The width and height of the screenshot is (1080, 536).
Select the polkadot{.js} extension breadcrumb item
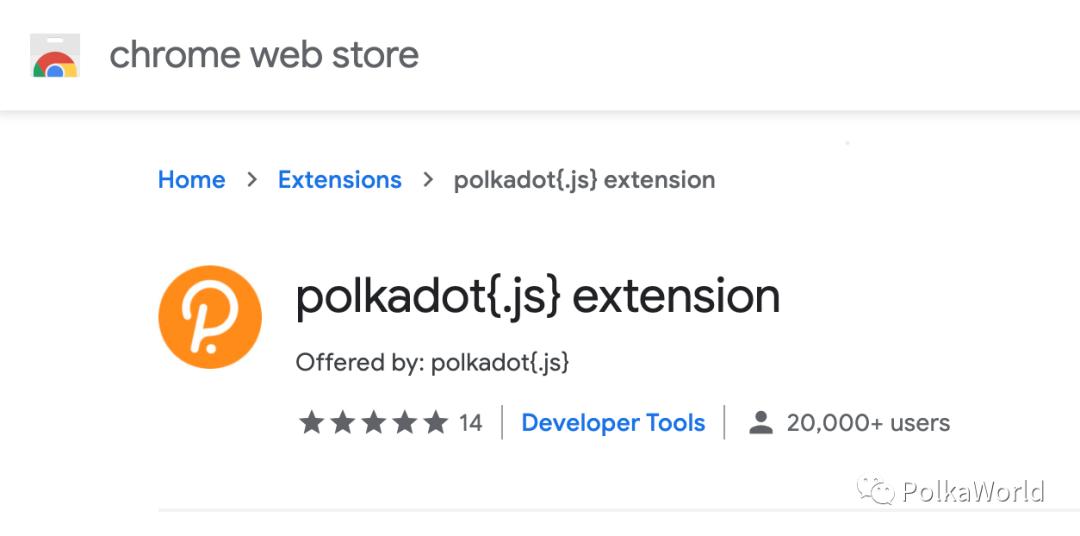584,180
